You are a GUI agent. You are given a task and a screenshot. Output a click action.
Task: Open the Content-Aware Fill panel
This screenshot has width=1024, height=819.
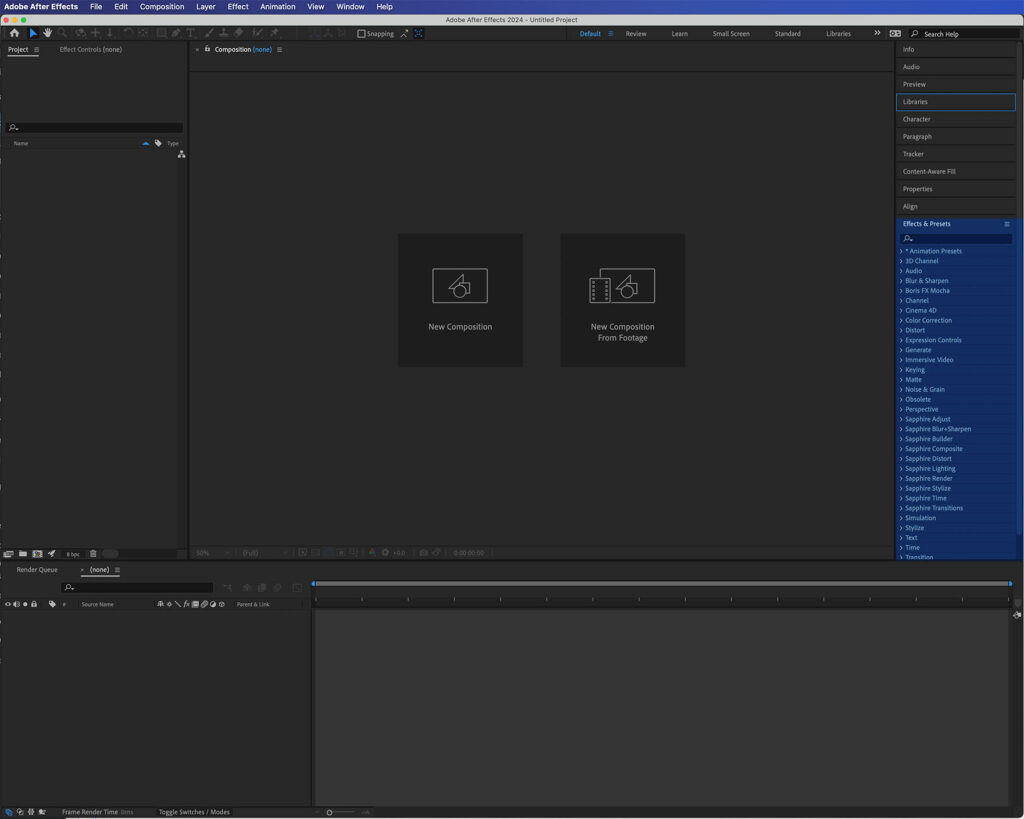click(x=956, y=171)
